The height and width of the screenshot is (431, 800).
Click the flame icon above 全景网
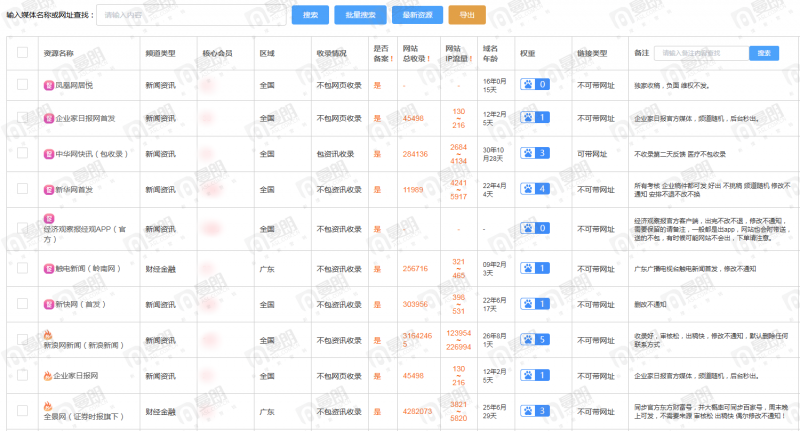pos(48,406)
